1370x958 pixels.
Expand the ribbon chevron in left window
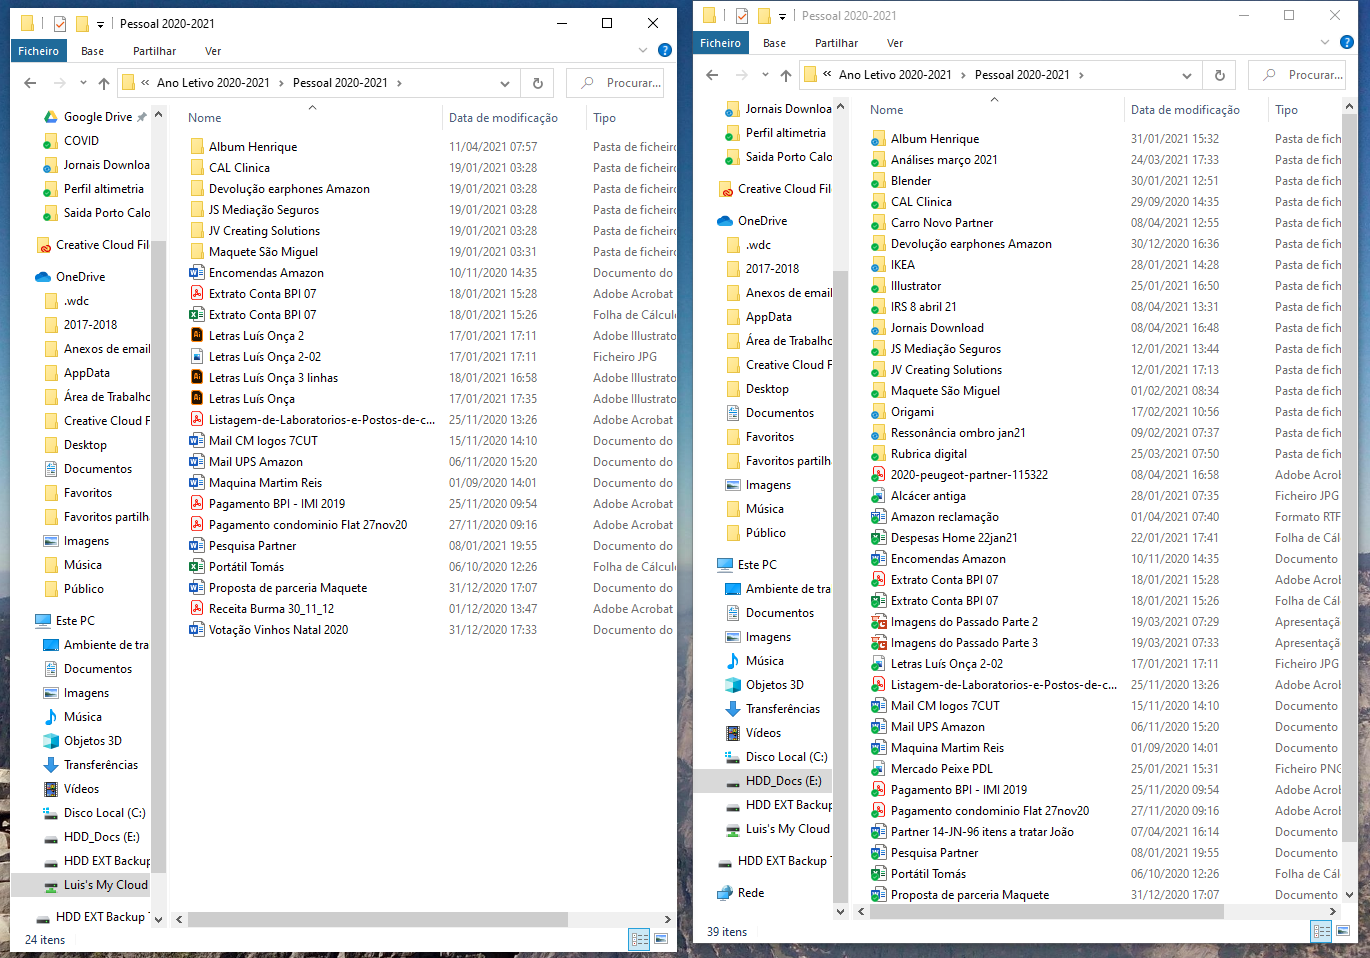pos(643,50)
